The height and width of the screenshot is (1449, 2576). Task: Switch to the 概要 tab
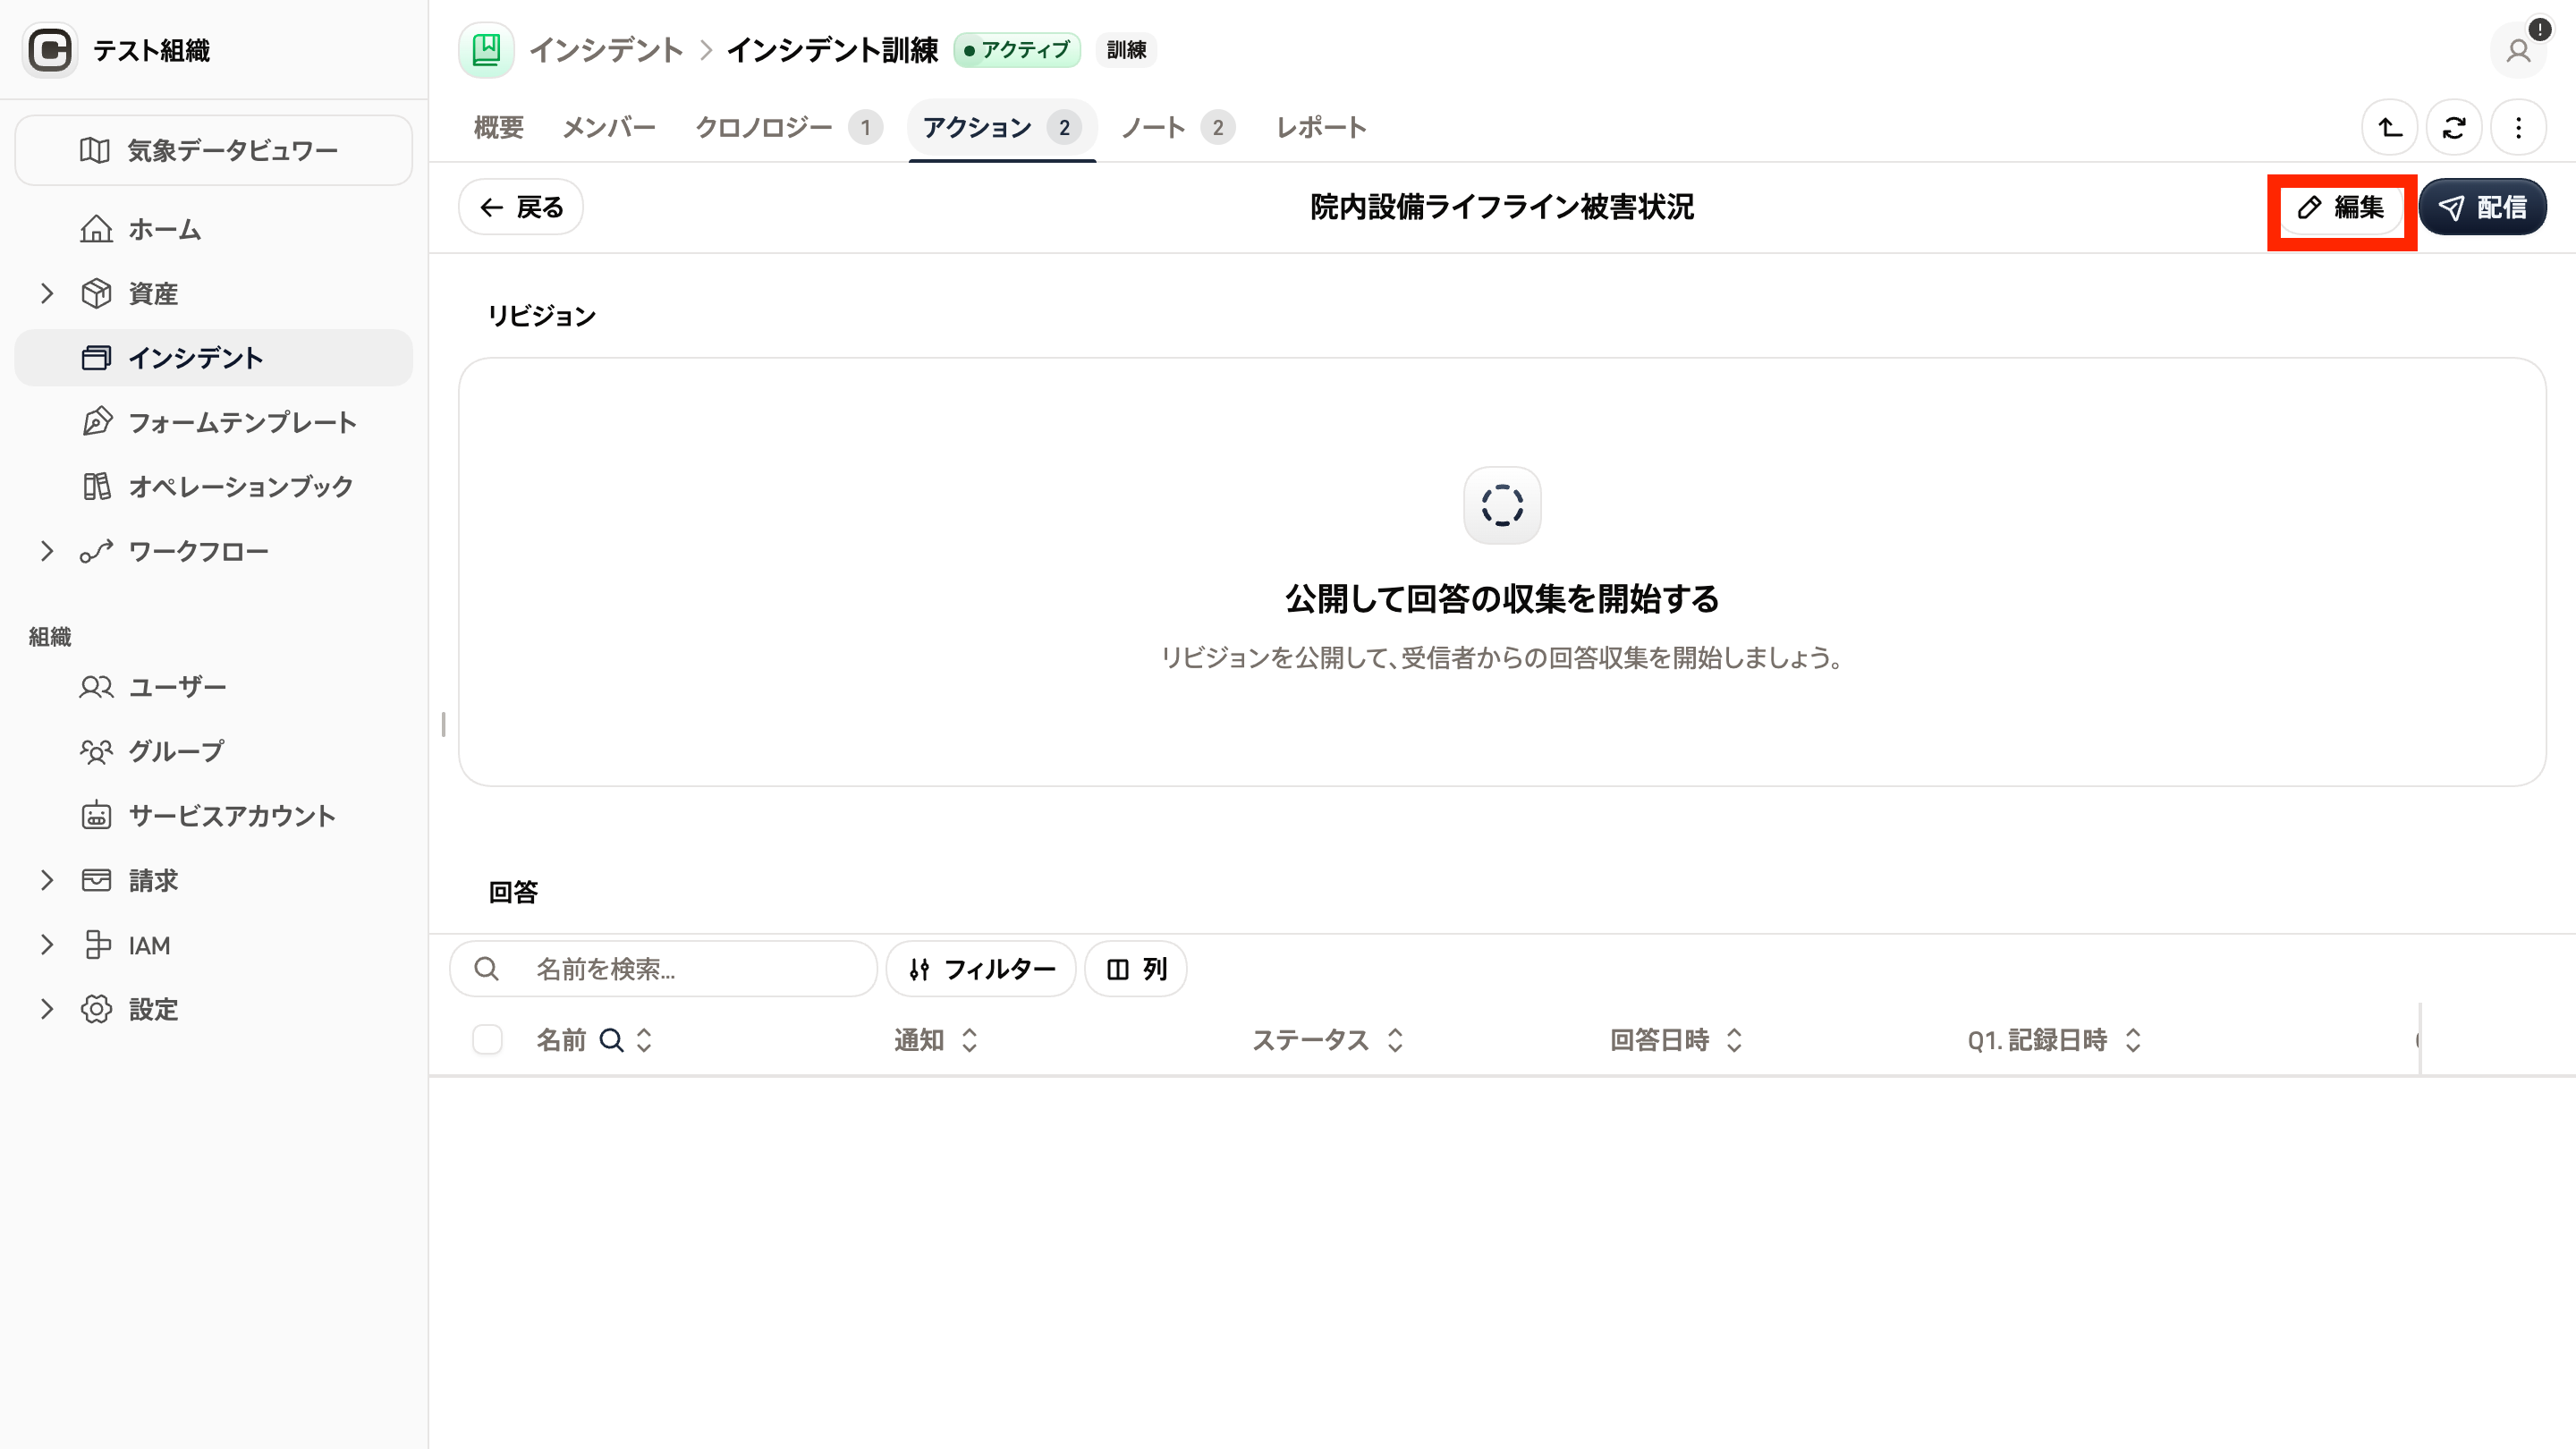coord(498,127)
